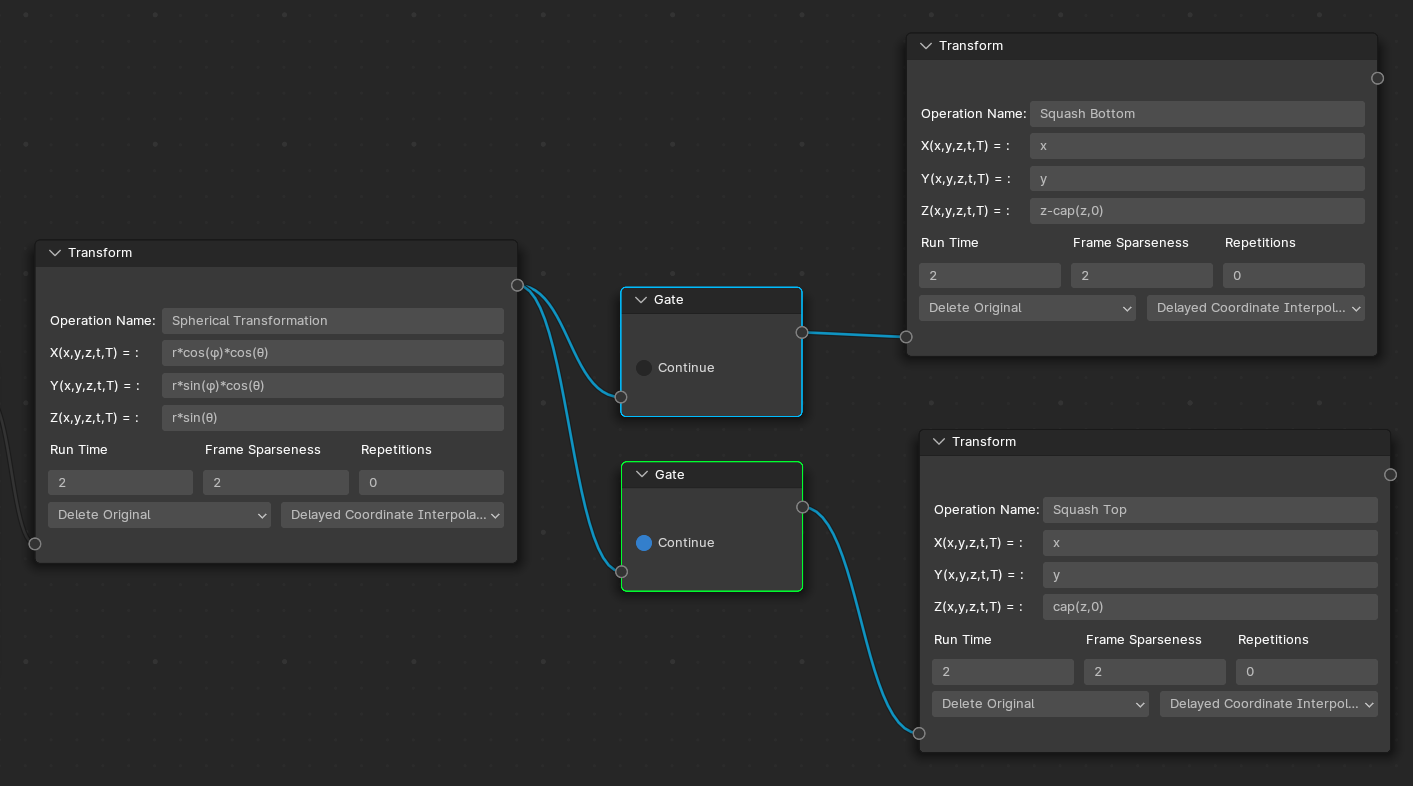Click the Spherical Transformation operation name field
Viewport: 1413px width, 786px height.
(x=333, y=321)
